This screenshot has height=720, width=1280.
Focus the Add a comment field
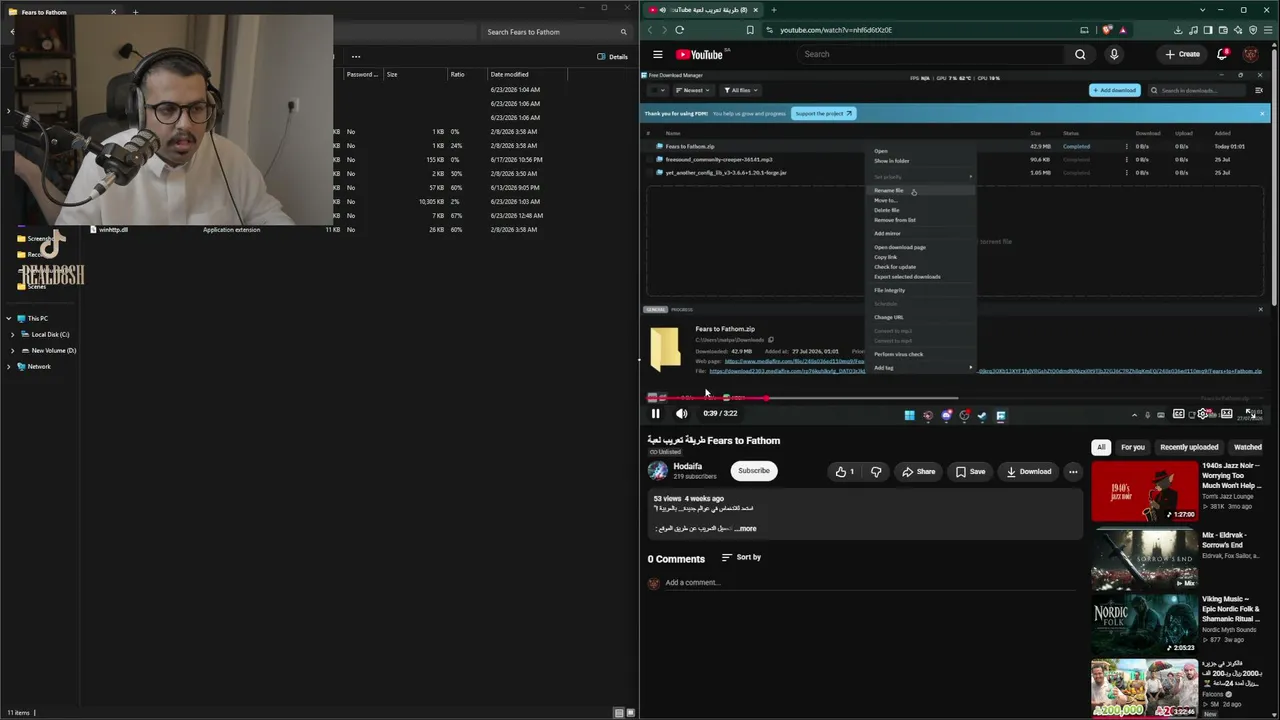tap(870, 583)
